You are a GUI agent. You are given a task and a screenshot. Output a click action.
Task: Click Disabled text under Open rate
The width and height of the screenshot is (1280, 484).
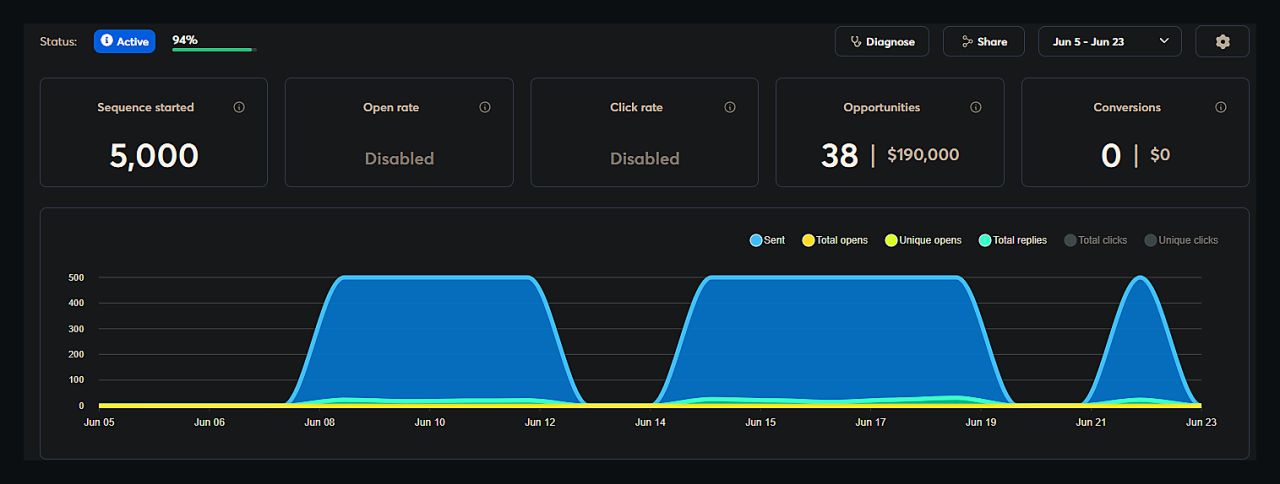399,158
